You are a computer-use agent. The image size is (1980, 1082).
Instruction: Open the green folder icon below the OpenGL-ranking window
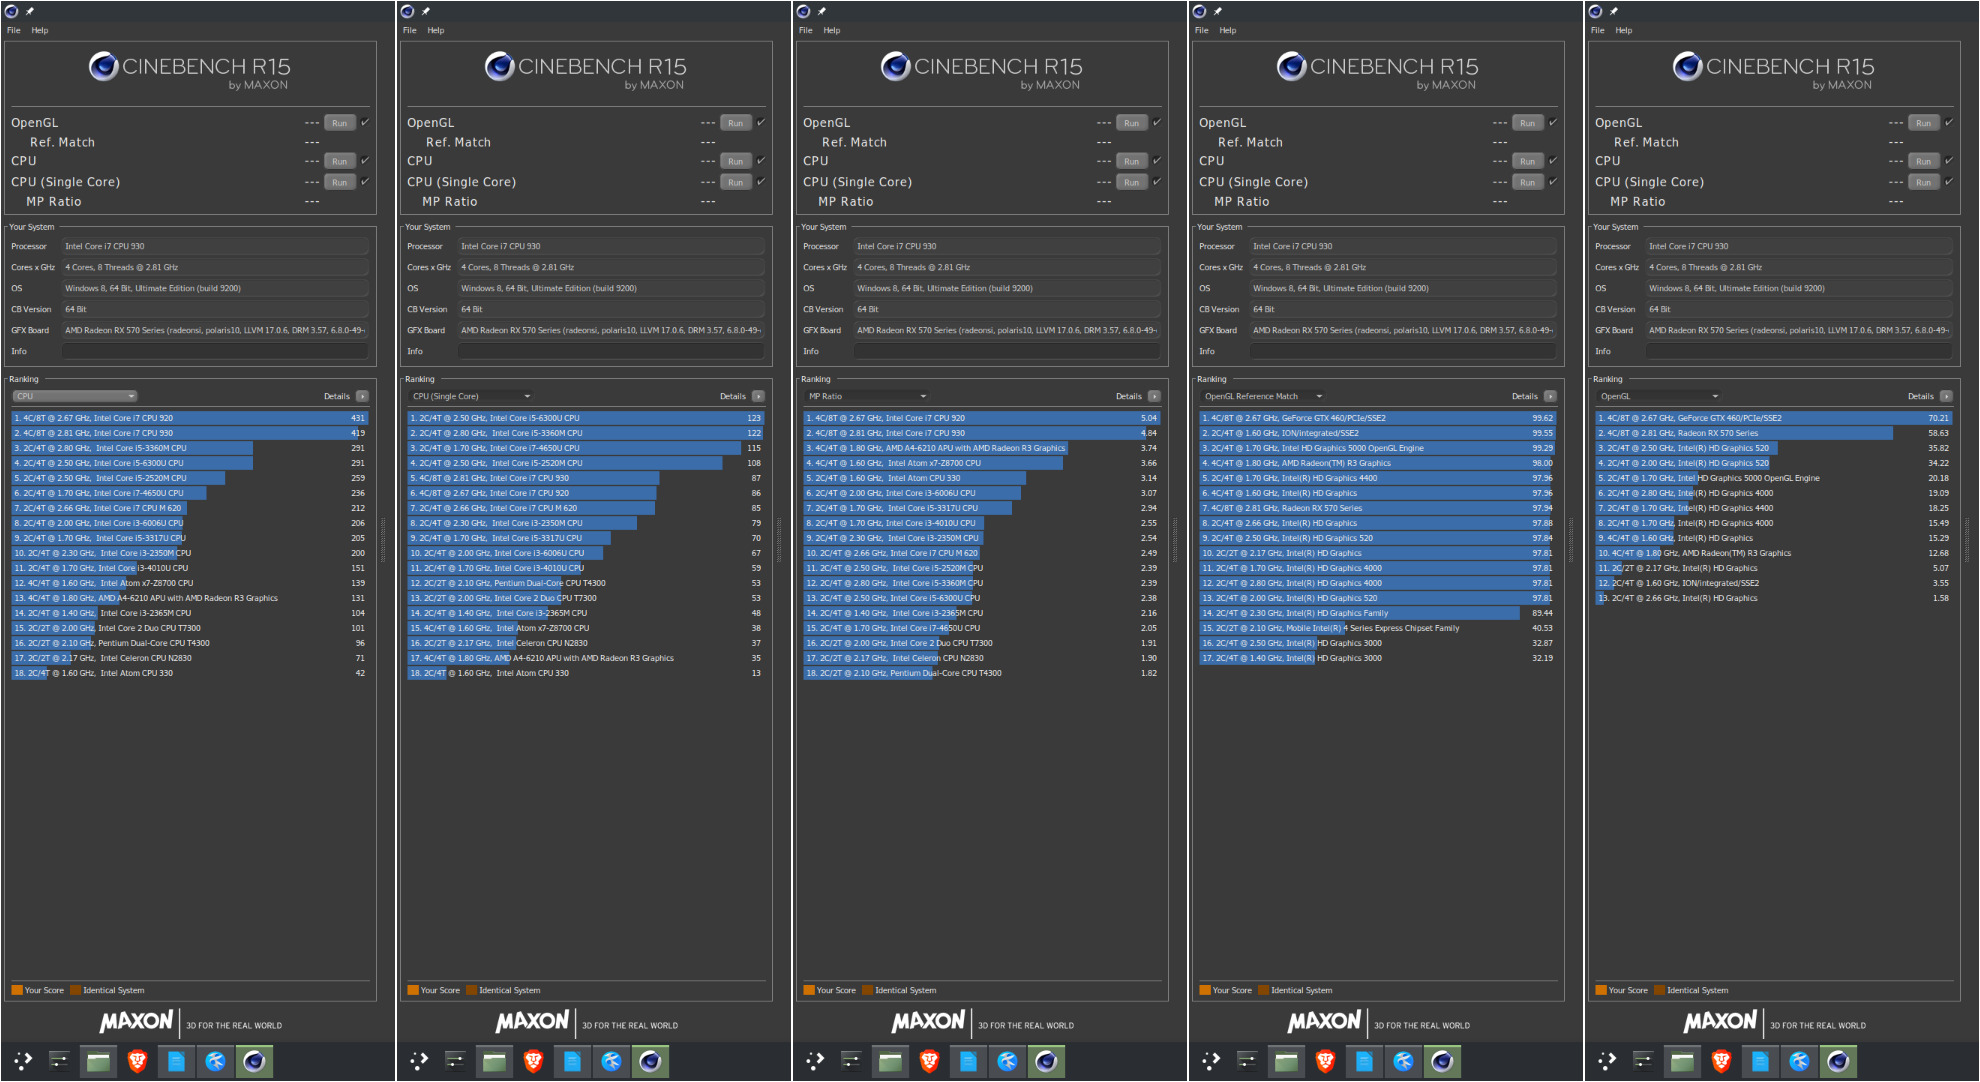tap(1682, 1061)
